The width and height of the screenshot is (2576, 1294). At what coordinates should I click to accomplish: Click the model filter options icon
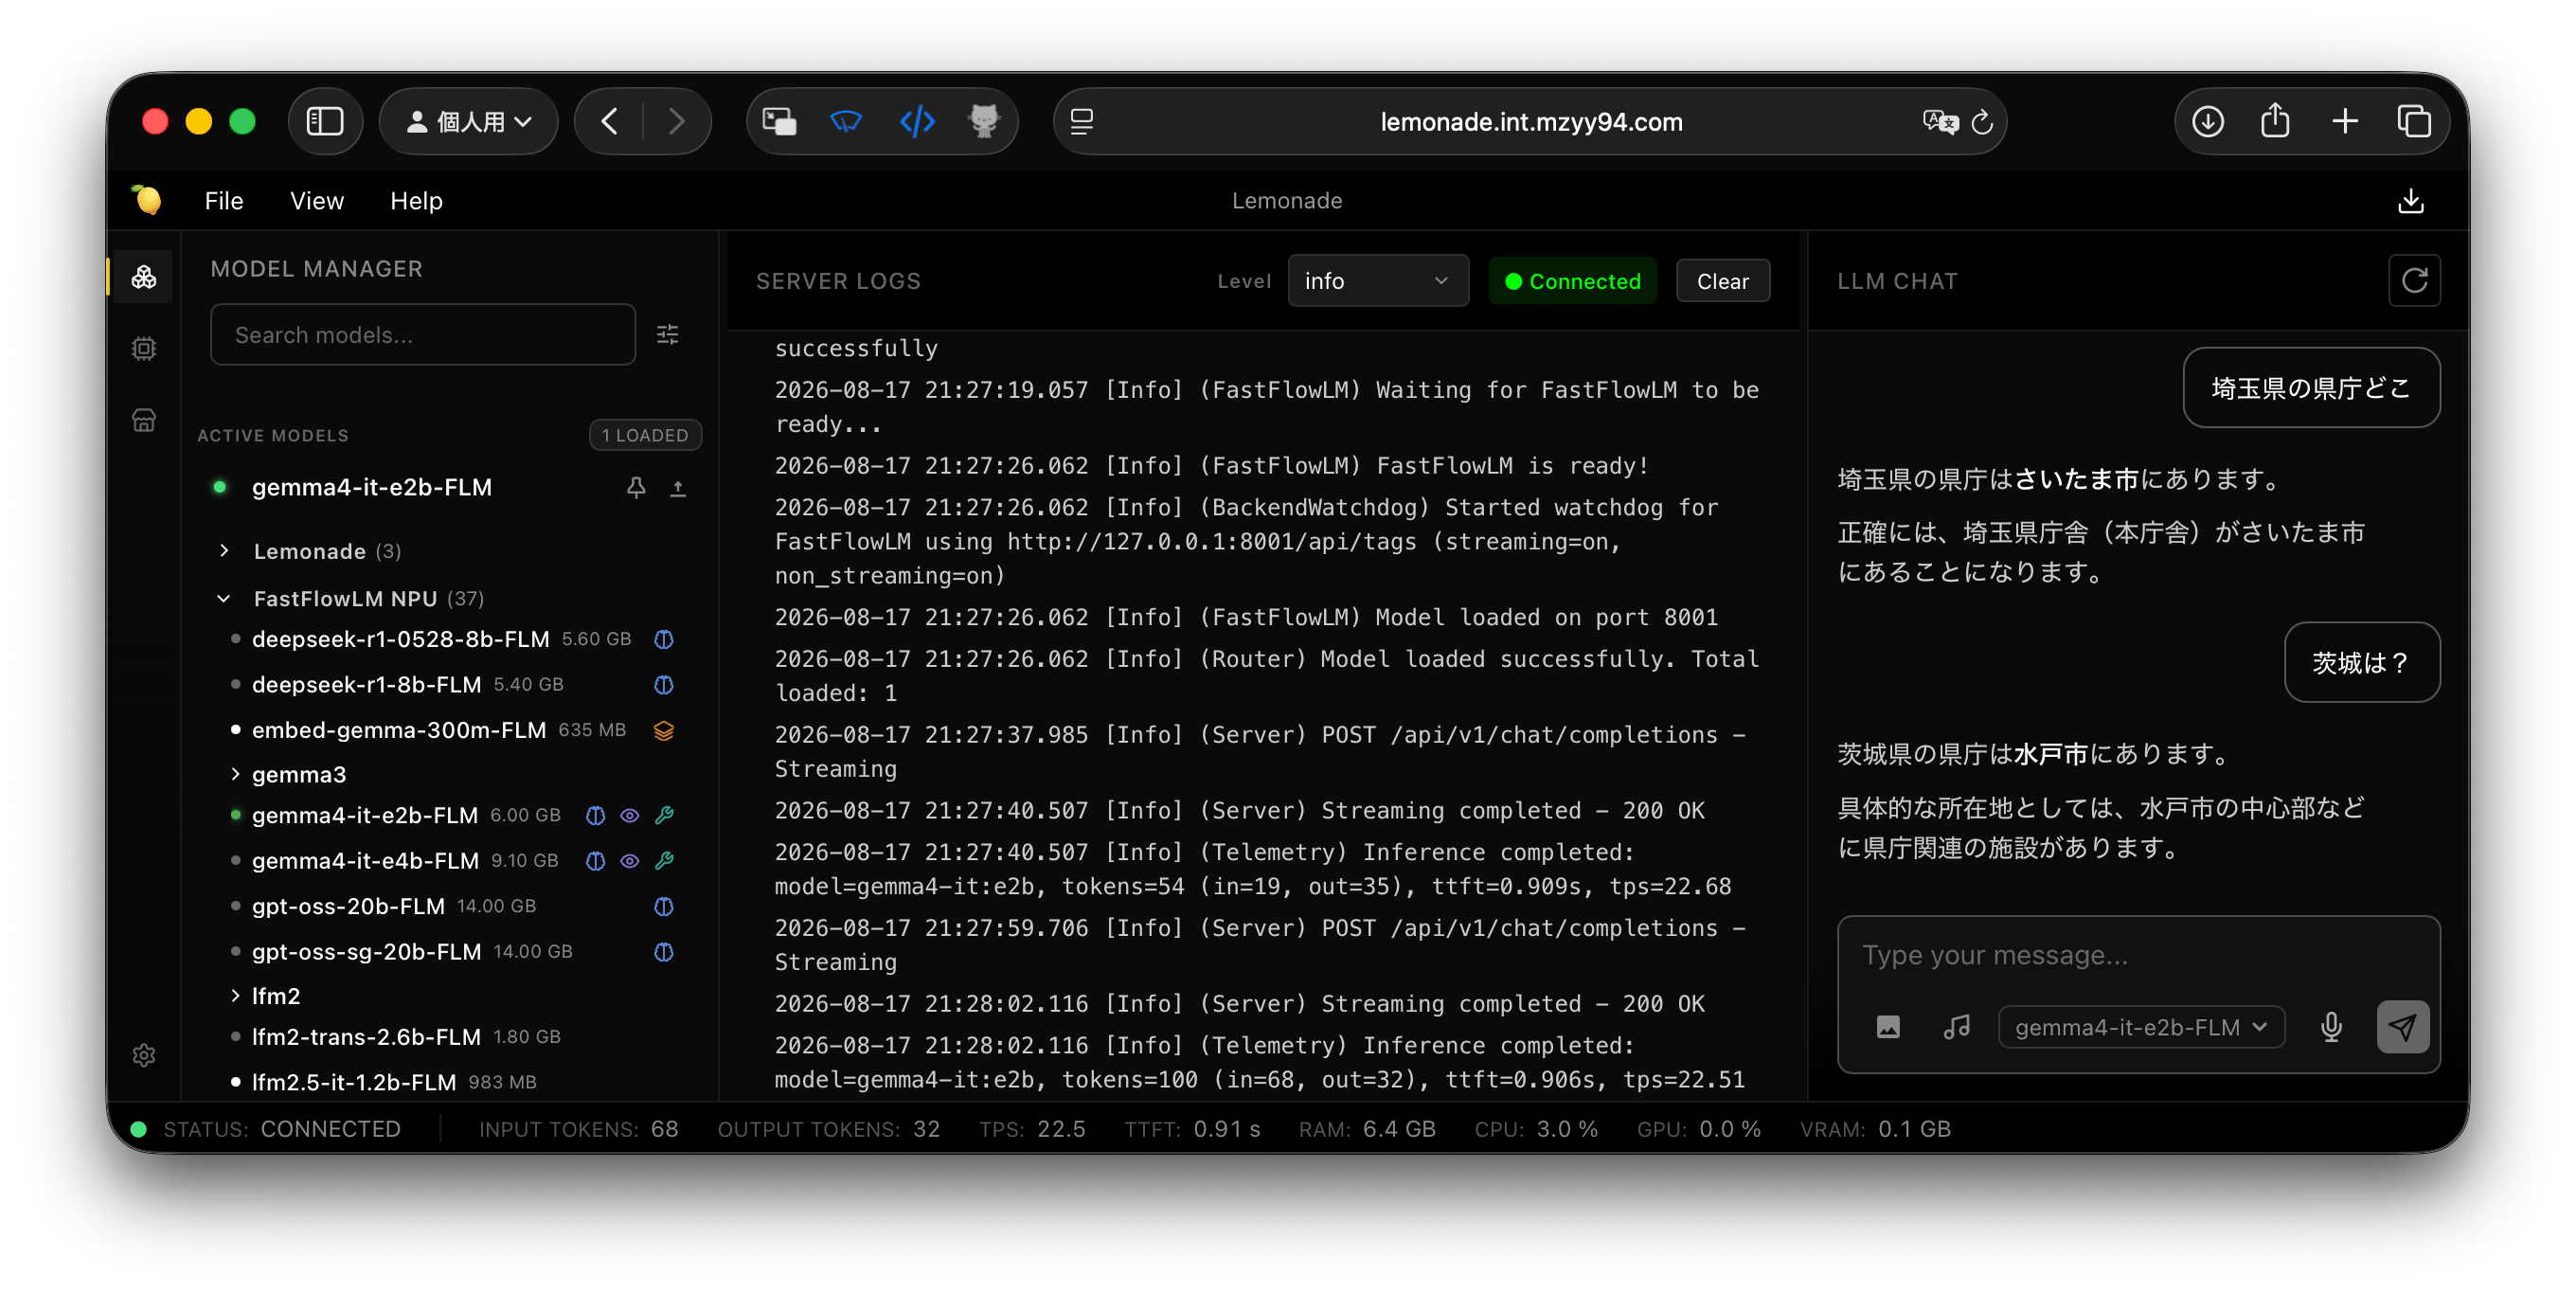[668, 335]
